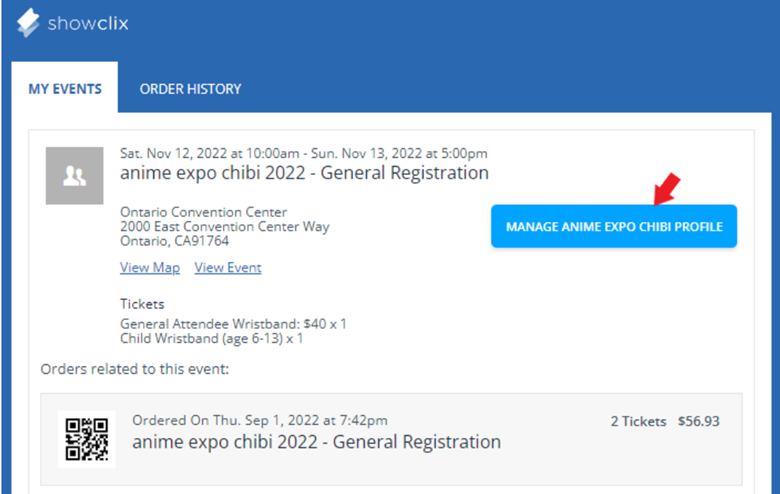The height and width of the screenshot is (494, 780).
Task: Select the event title above the venue address
Action: [304, 173]
